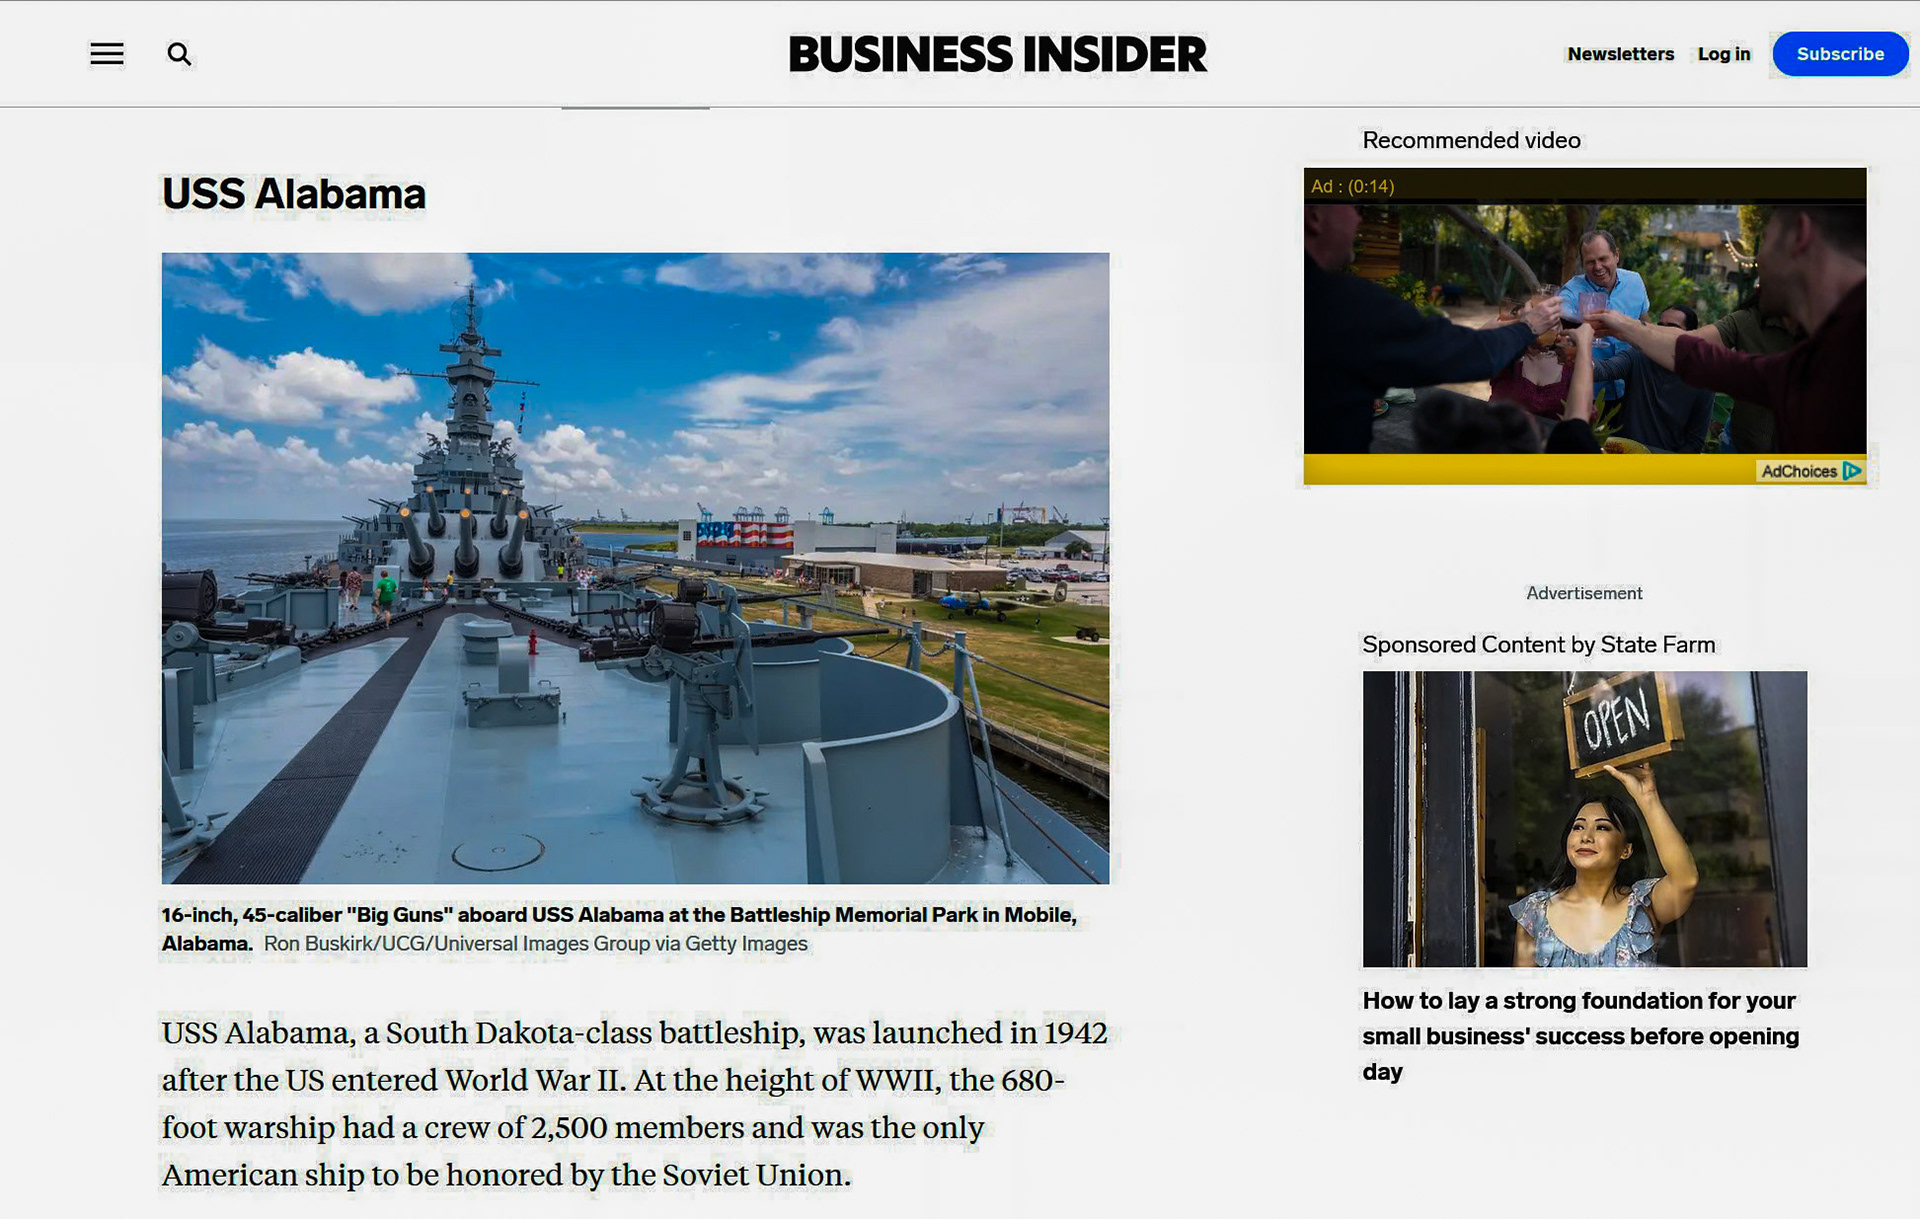Click the Getty Images photo credit
1920x1219 pixels.
pos(535,944)
